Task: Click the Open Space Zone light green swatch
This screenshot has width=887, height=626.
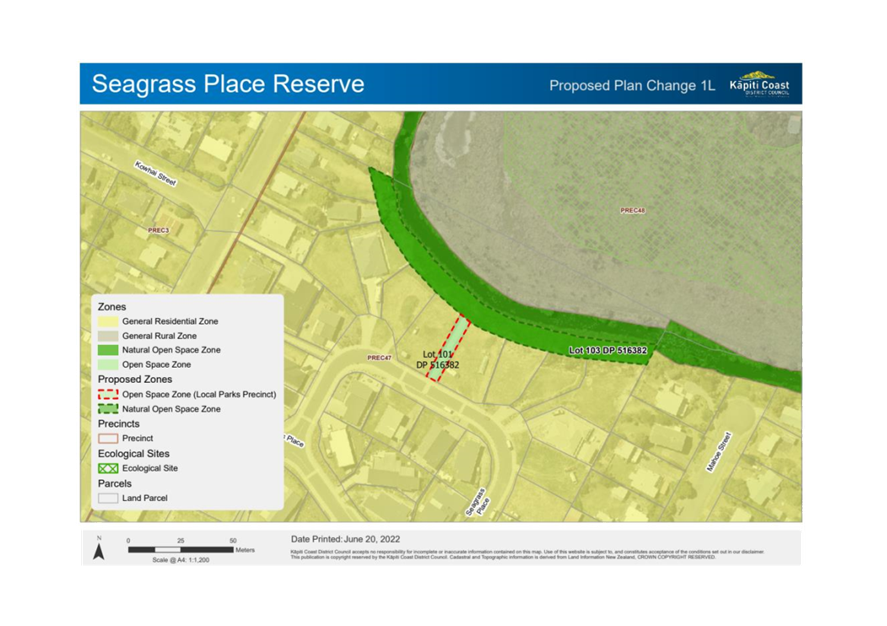Action: 108,365
